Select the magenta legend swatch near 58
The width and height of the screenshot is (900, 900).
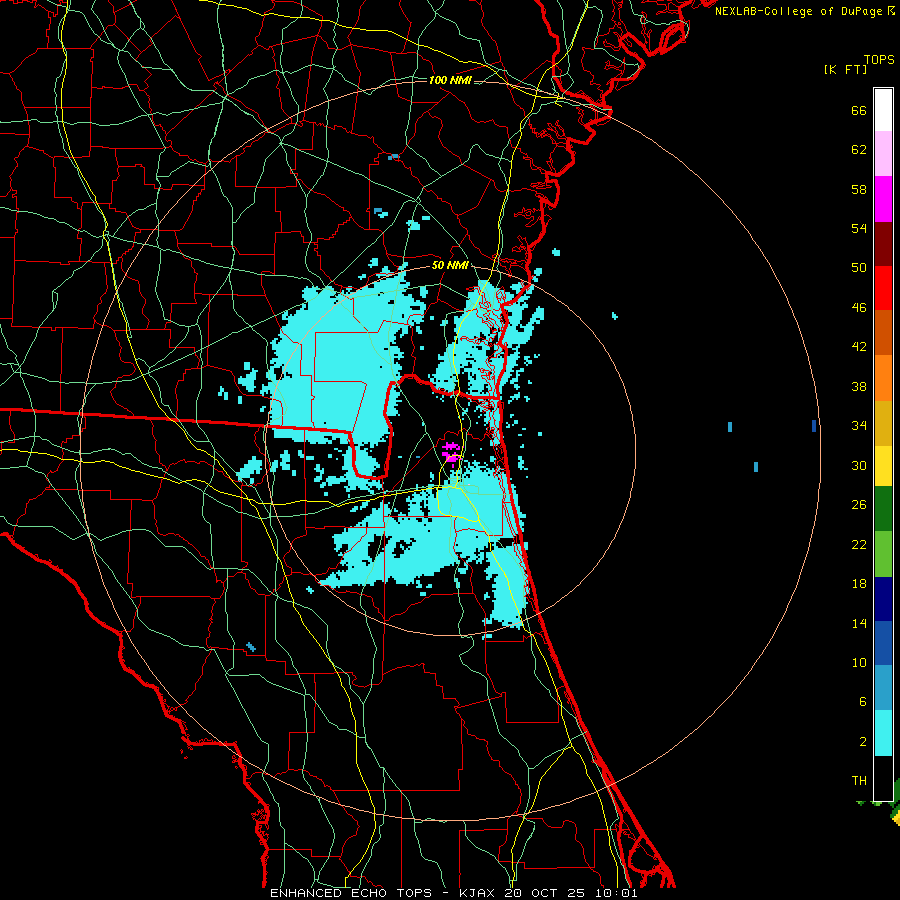(x=883, y=199)
